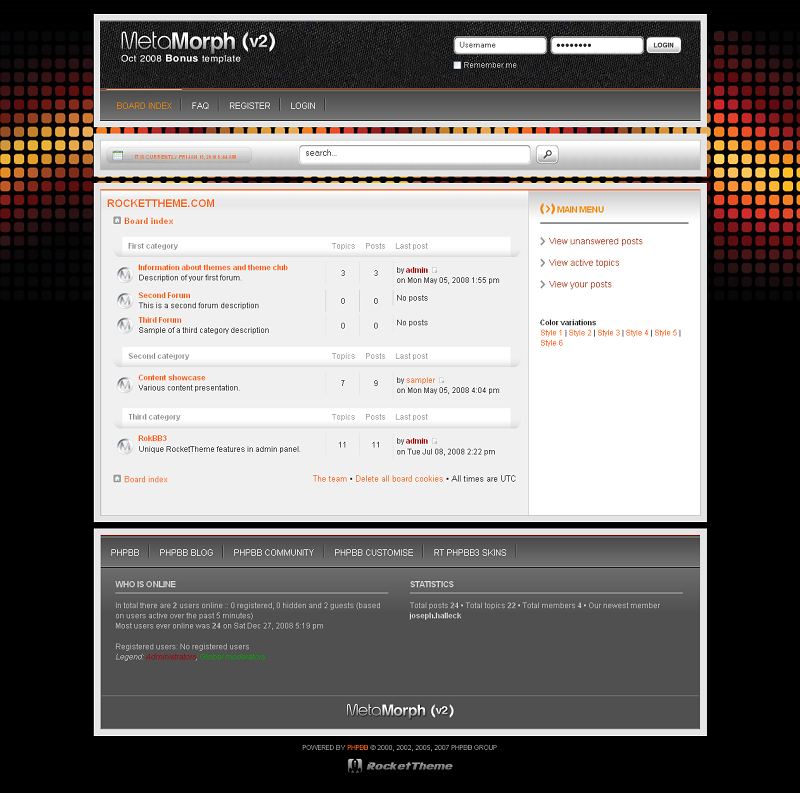
Task: View latest post icon in themes forum row
Action: [x=435, y=270]
